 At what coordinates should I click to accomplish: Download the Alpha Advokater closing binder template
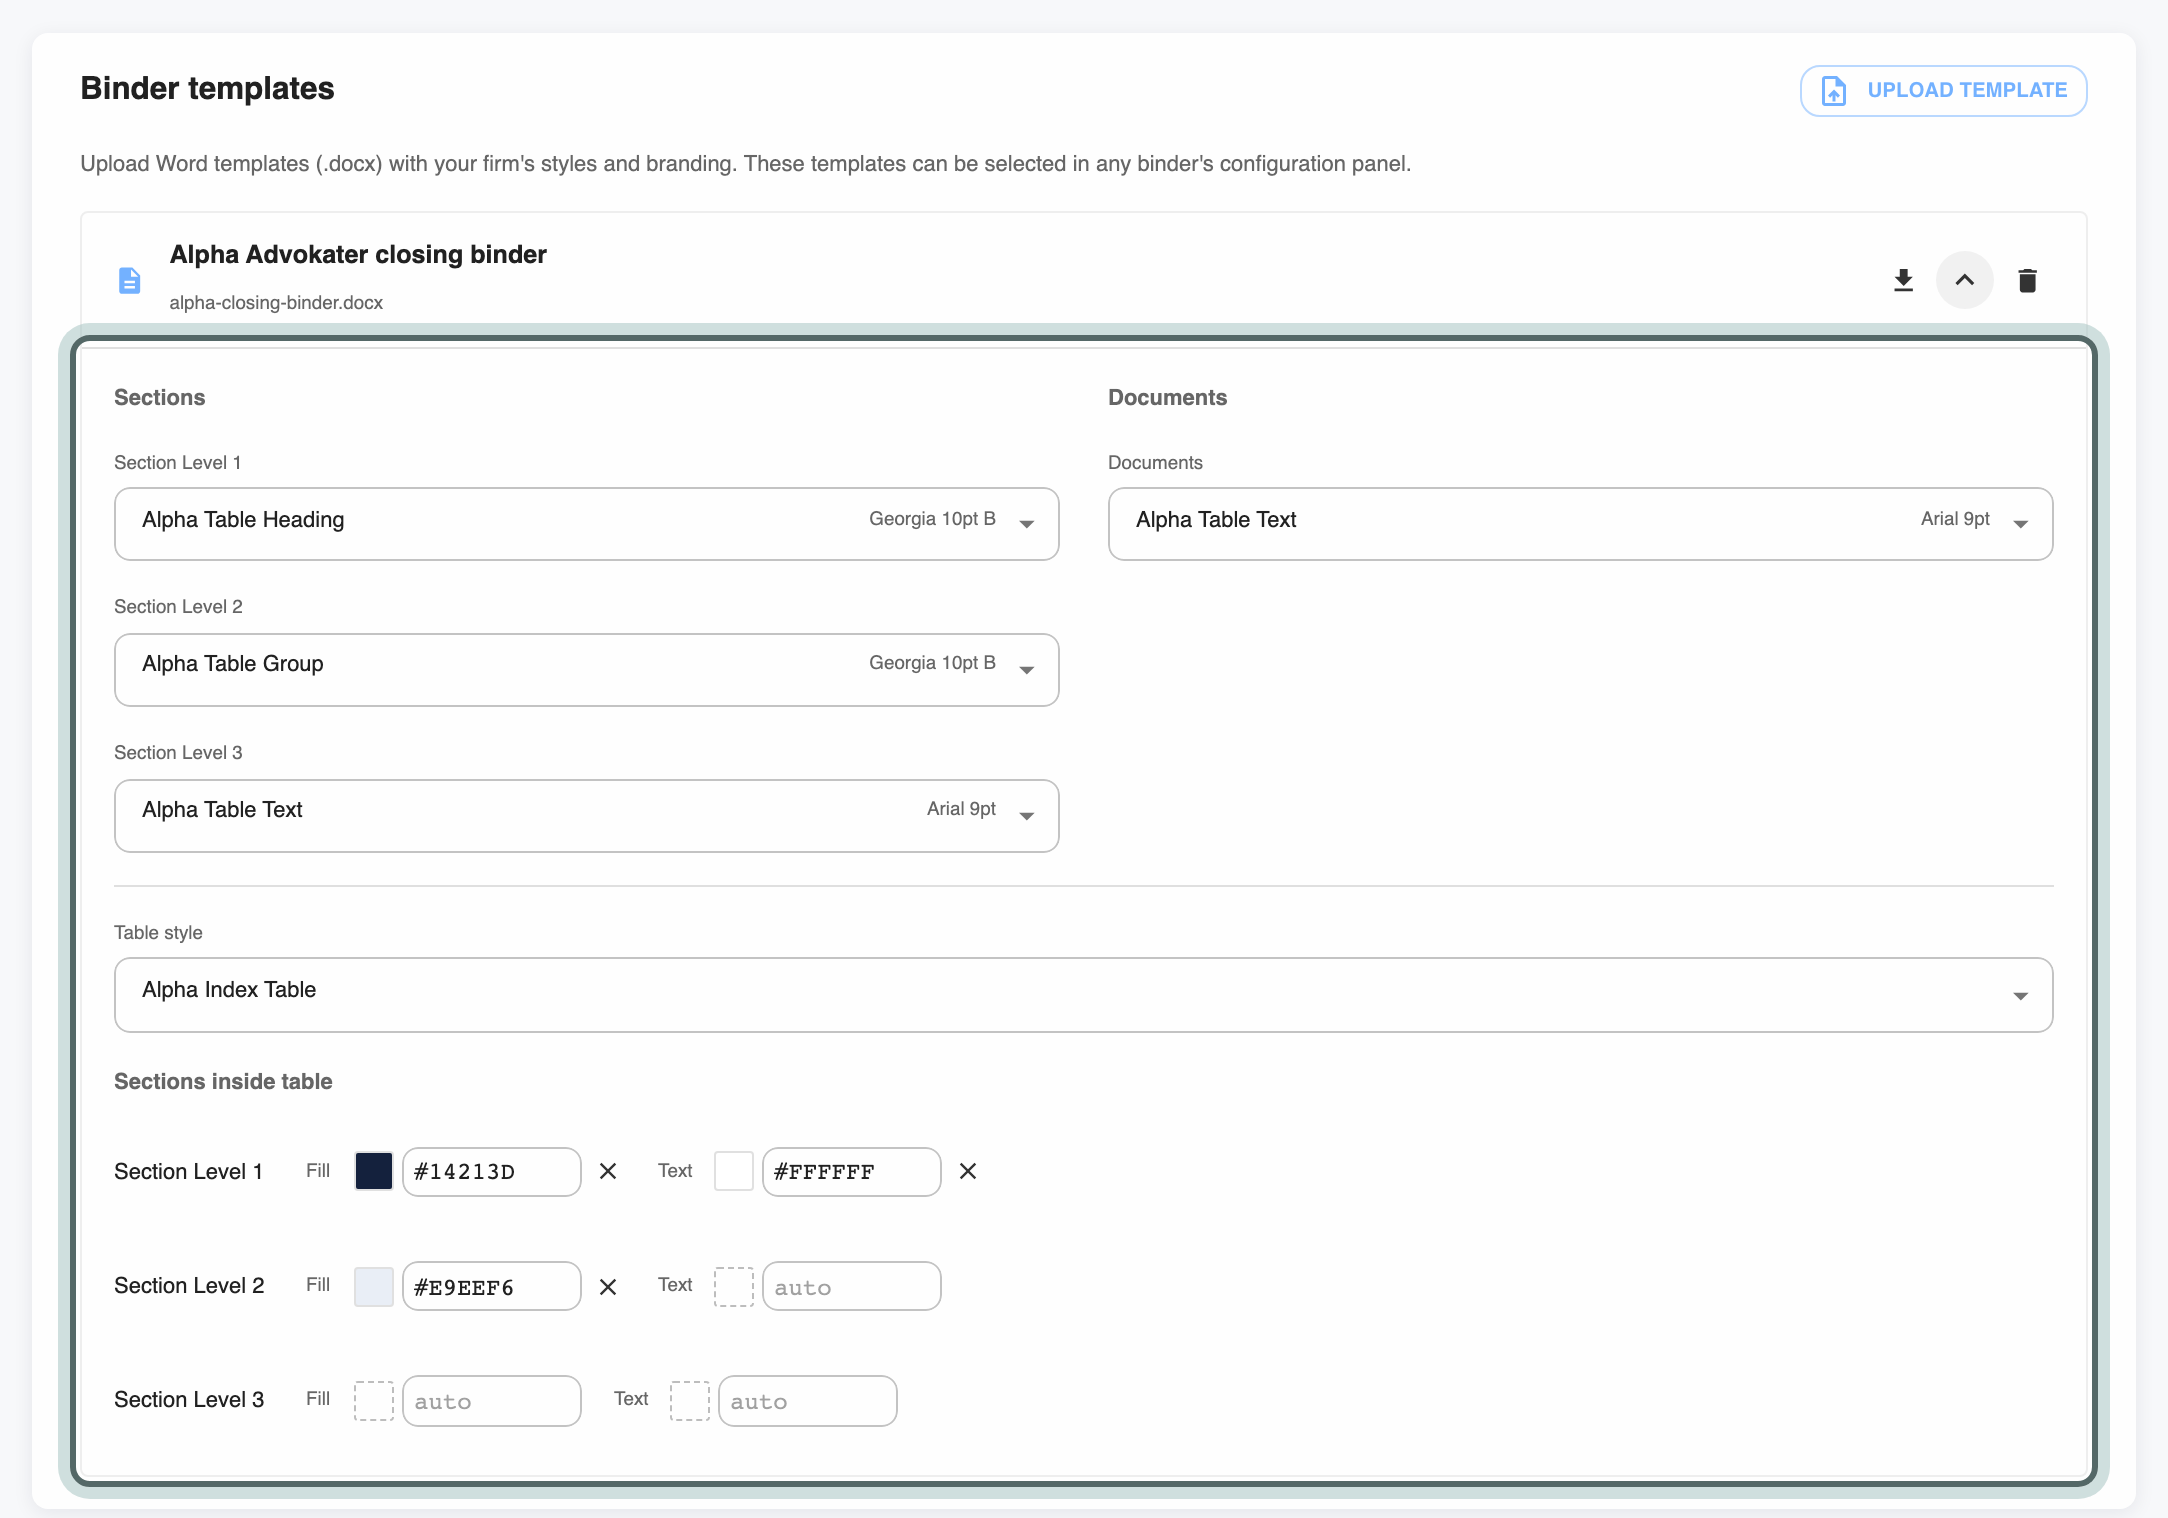point(1903,281)
